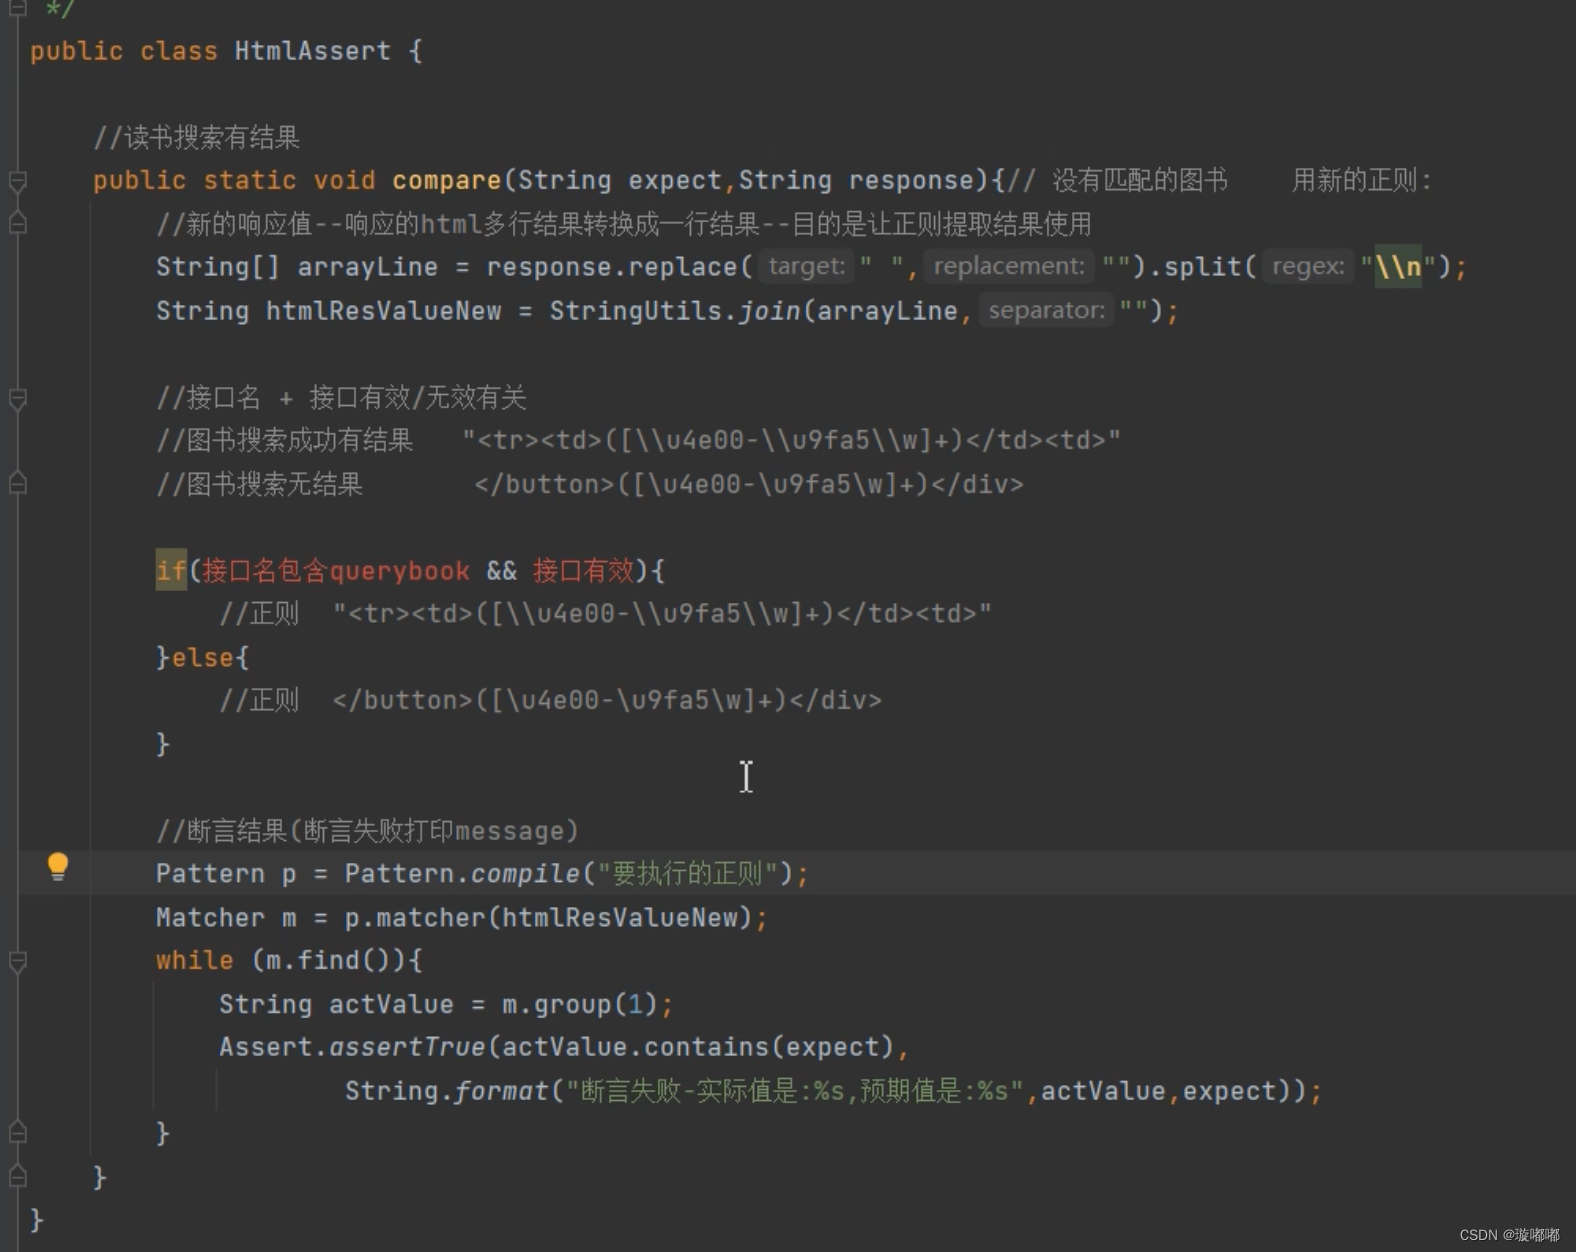This screenshot has height=1252, width=1576.
Task: Click m.group(1) call
Action: tap(580, 1005)
